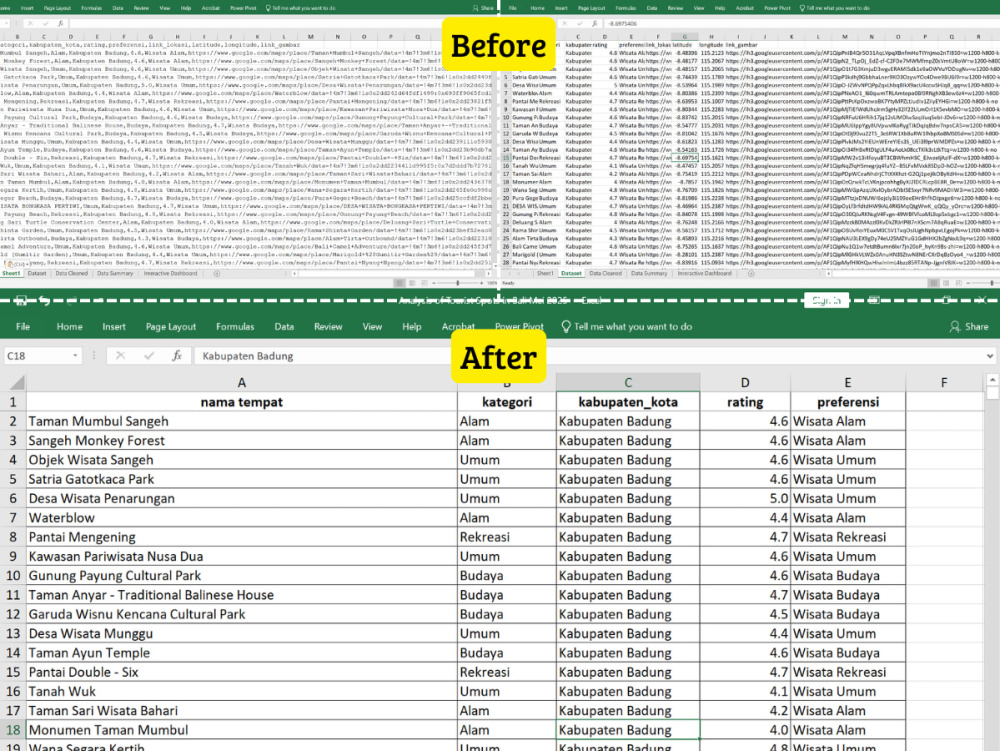1000x751 pixels.
Task: Click the 'nama tempat' header cell
Action: 242,402
